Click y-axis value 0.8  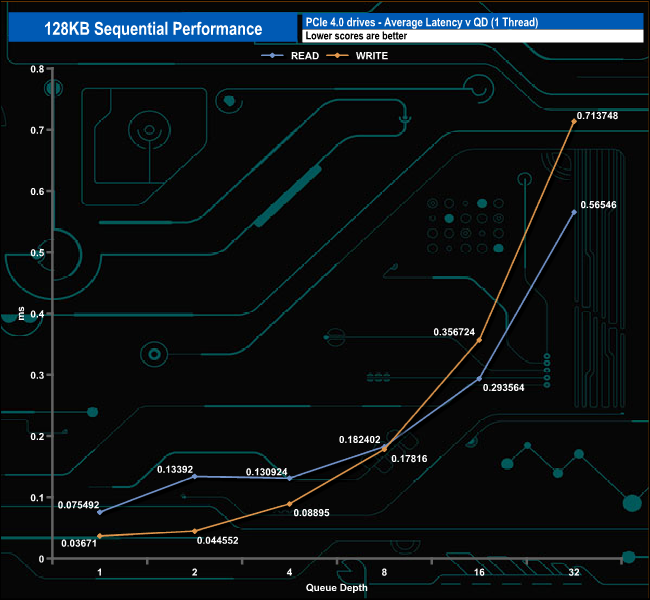tap(37, 69)
